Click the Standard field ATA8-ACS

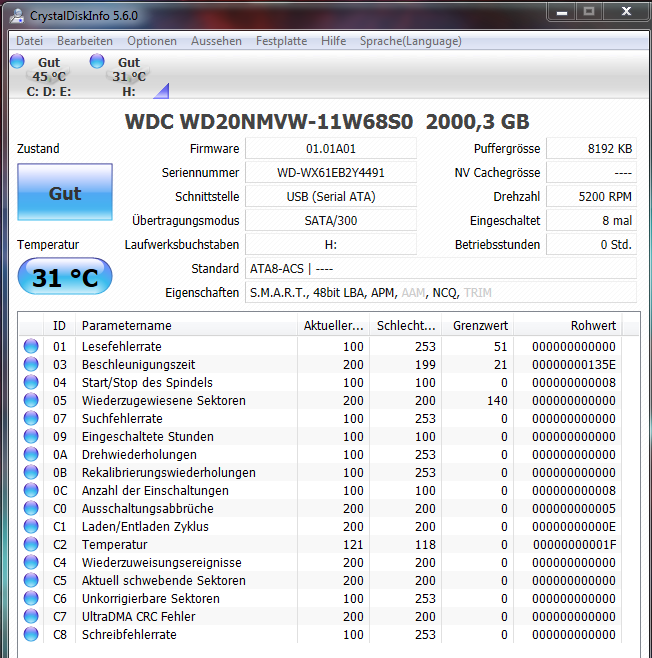pos(441,269)
